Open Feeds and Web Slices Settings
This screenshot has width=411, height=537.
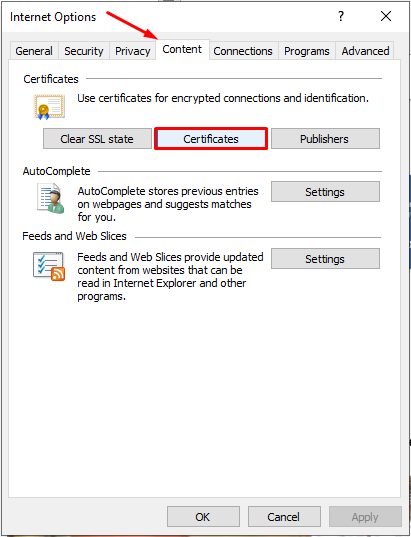coord(325,259)
